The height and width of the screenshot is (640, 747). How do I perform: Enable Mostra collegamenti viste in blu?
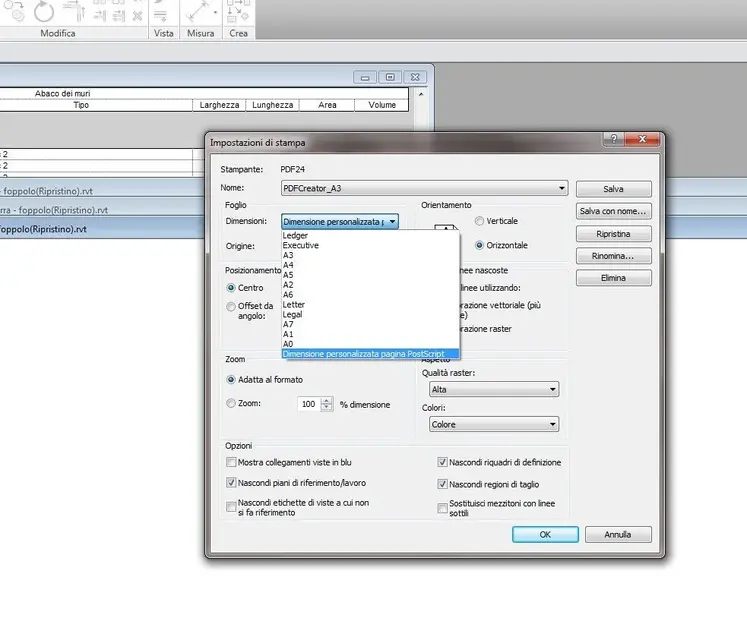coord(231,462)
